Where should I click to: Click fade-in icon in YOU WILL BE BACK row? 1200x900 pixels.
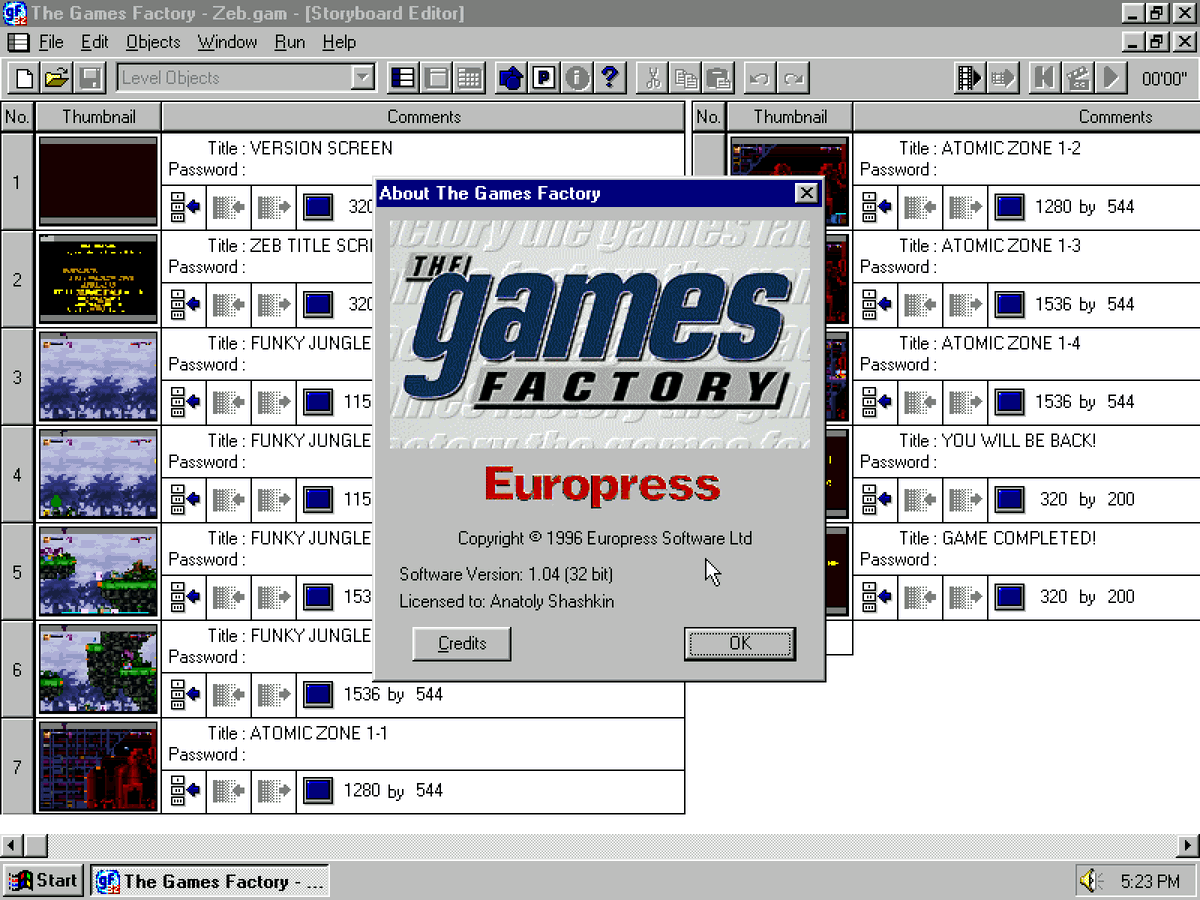coord(921,499)
